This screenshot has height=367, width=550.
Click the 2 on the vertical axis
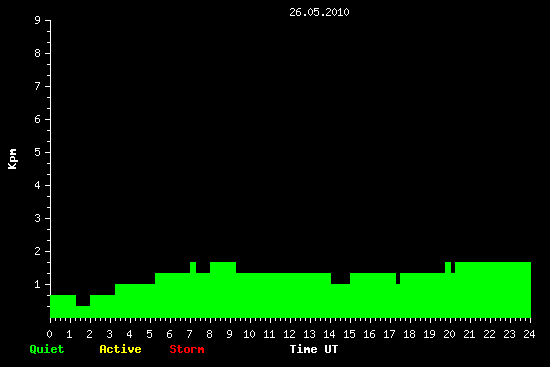click(38, 251)
